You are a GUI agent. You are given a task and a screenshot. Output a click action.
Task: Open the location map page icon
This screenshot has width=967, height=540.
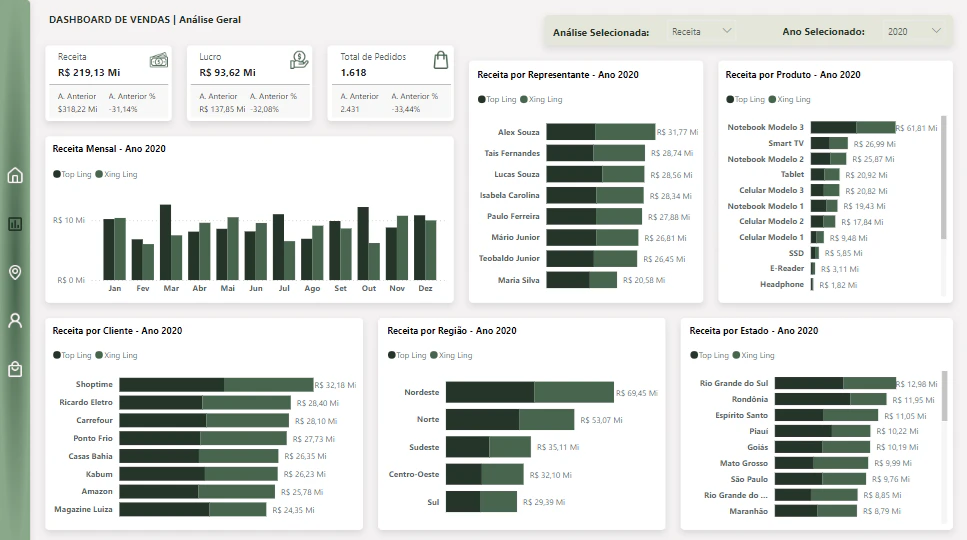point(15,272)
